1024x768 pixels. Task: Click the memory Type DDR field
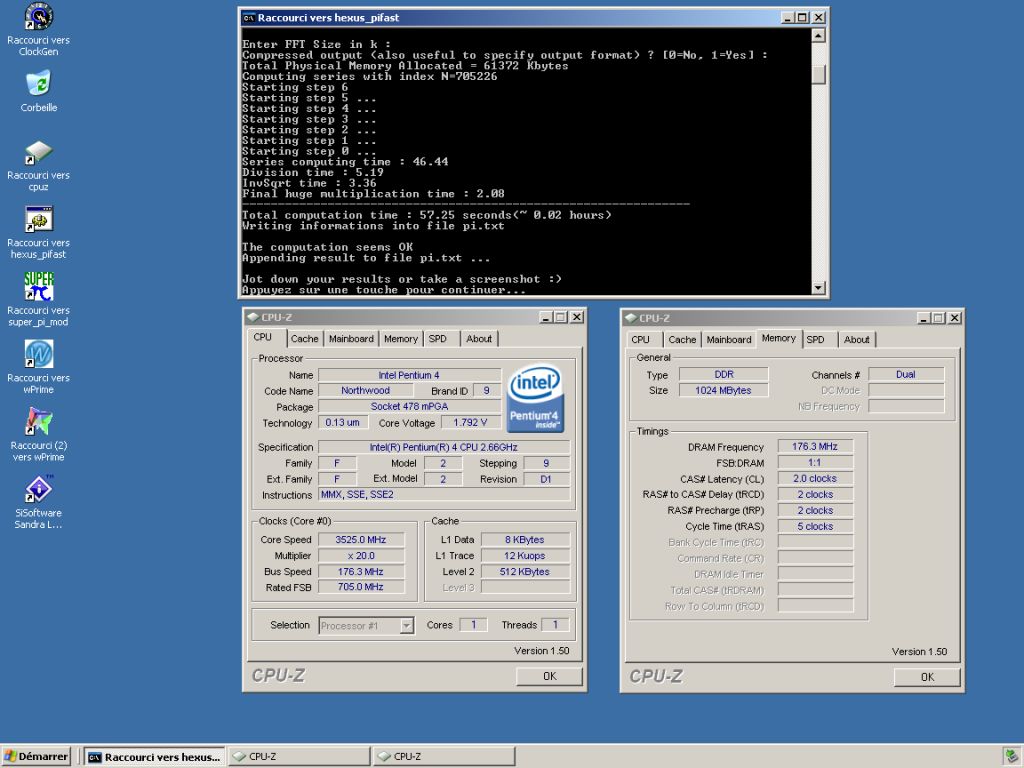pyautogui.click(x=724, y=374)
